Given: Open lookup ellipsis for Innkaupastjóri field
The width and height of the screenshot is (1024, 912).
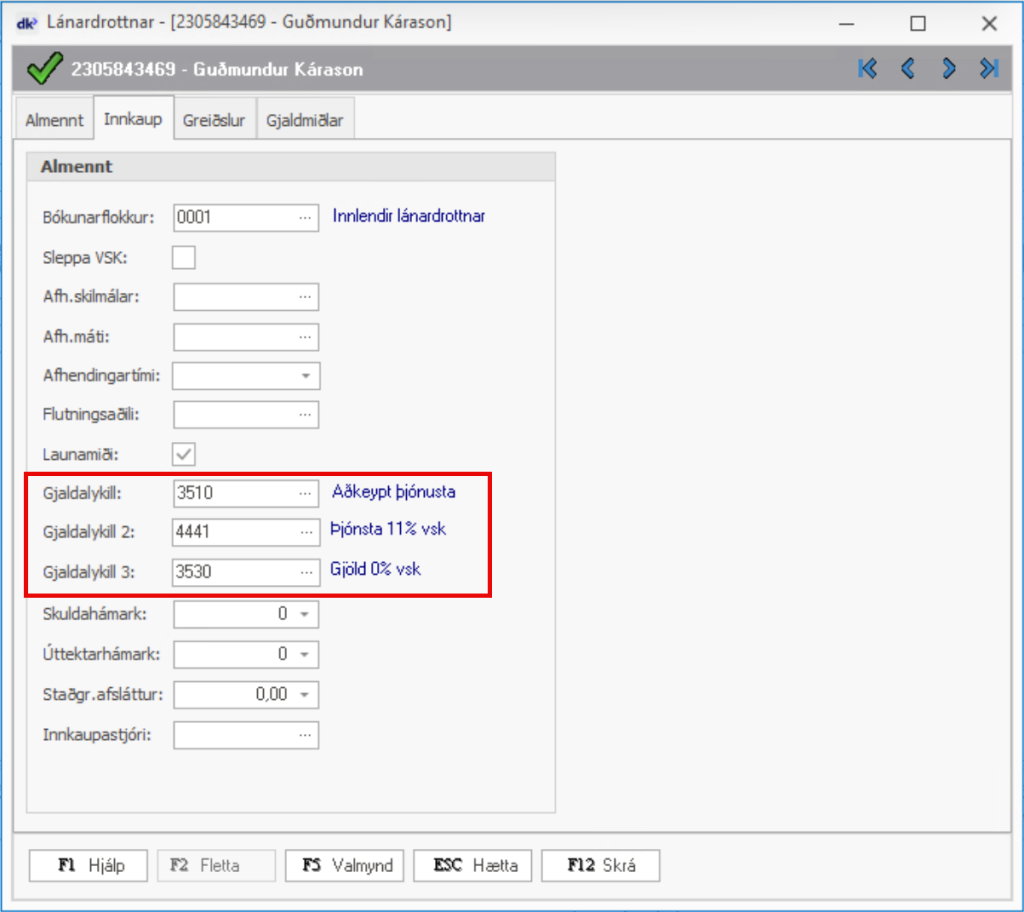Looking at the screenshot, I should [305, 735].
